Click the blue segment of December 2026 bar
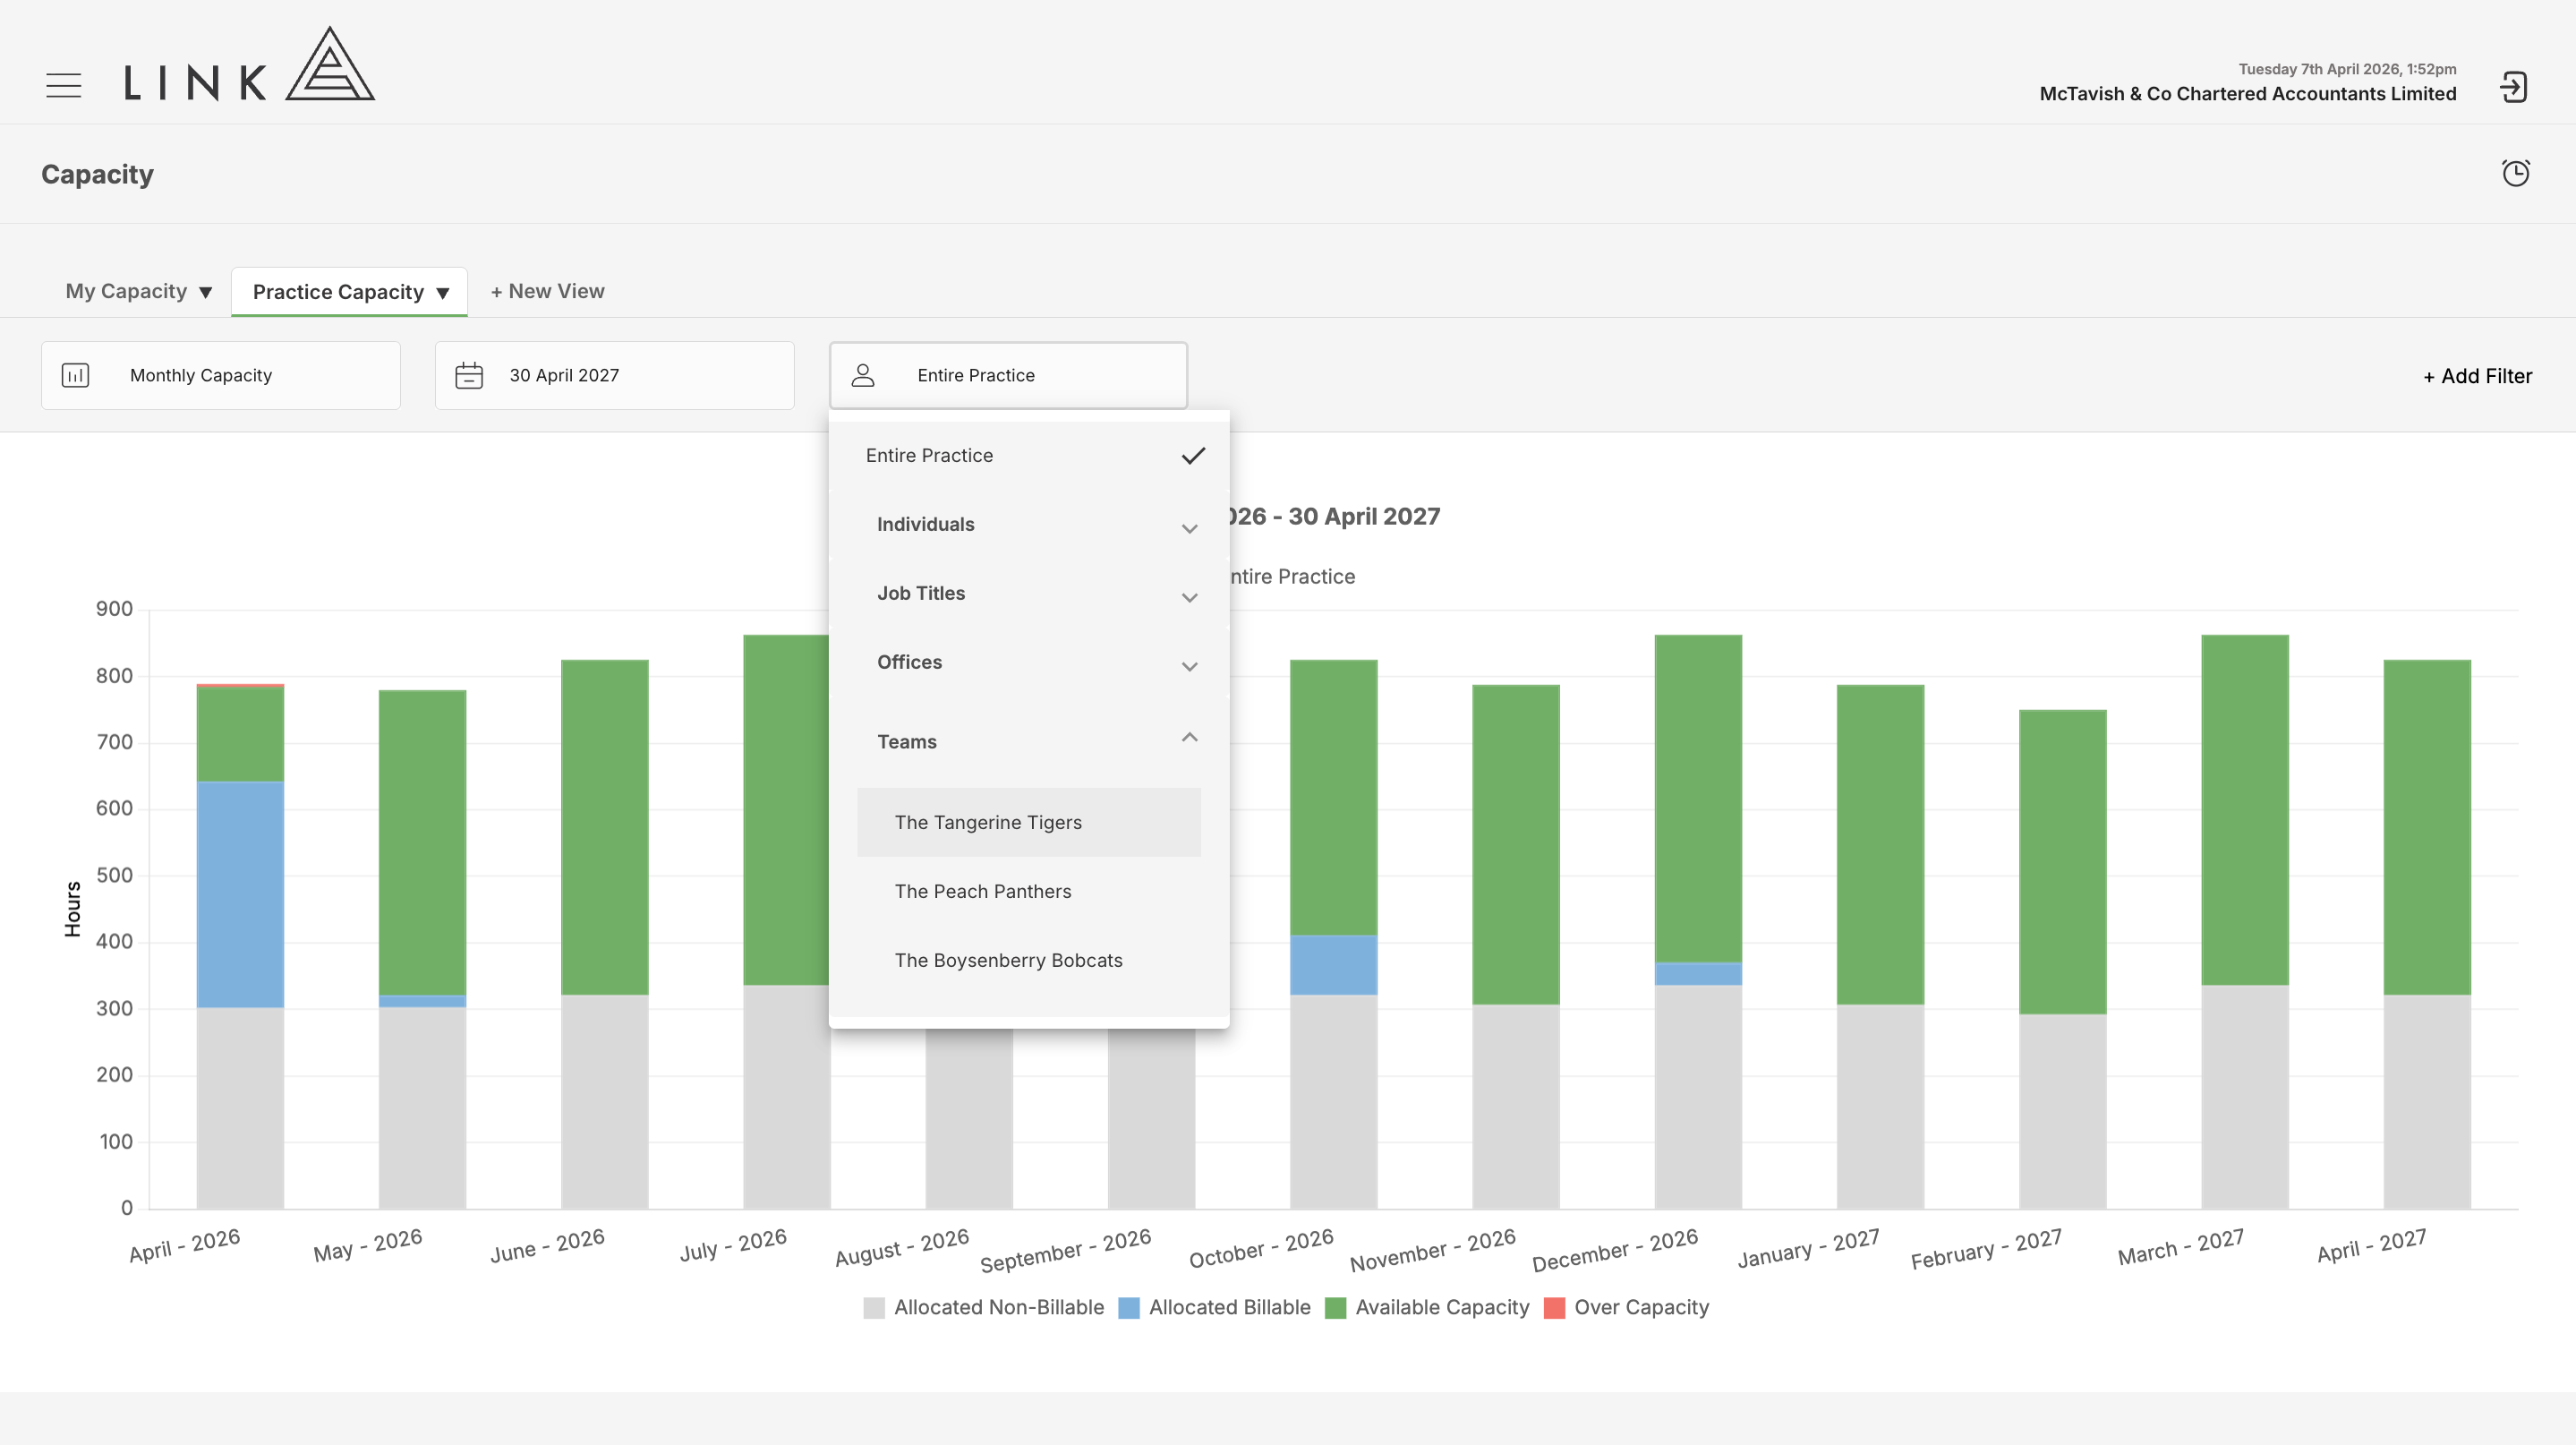Image resolution: width=2576 pixels, height=1445 pixels. click(x=1698, y=974)
